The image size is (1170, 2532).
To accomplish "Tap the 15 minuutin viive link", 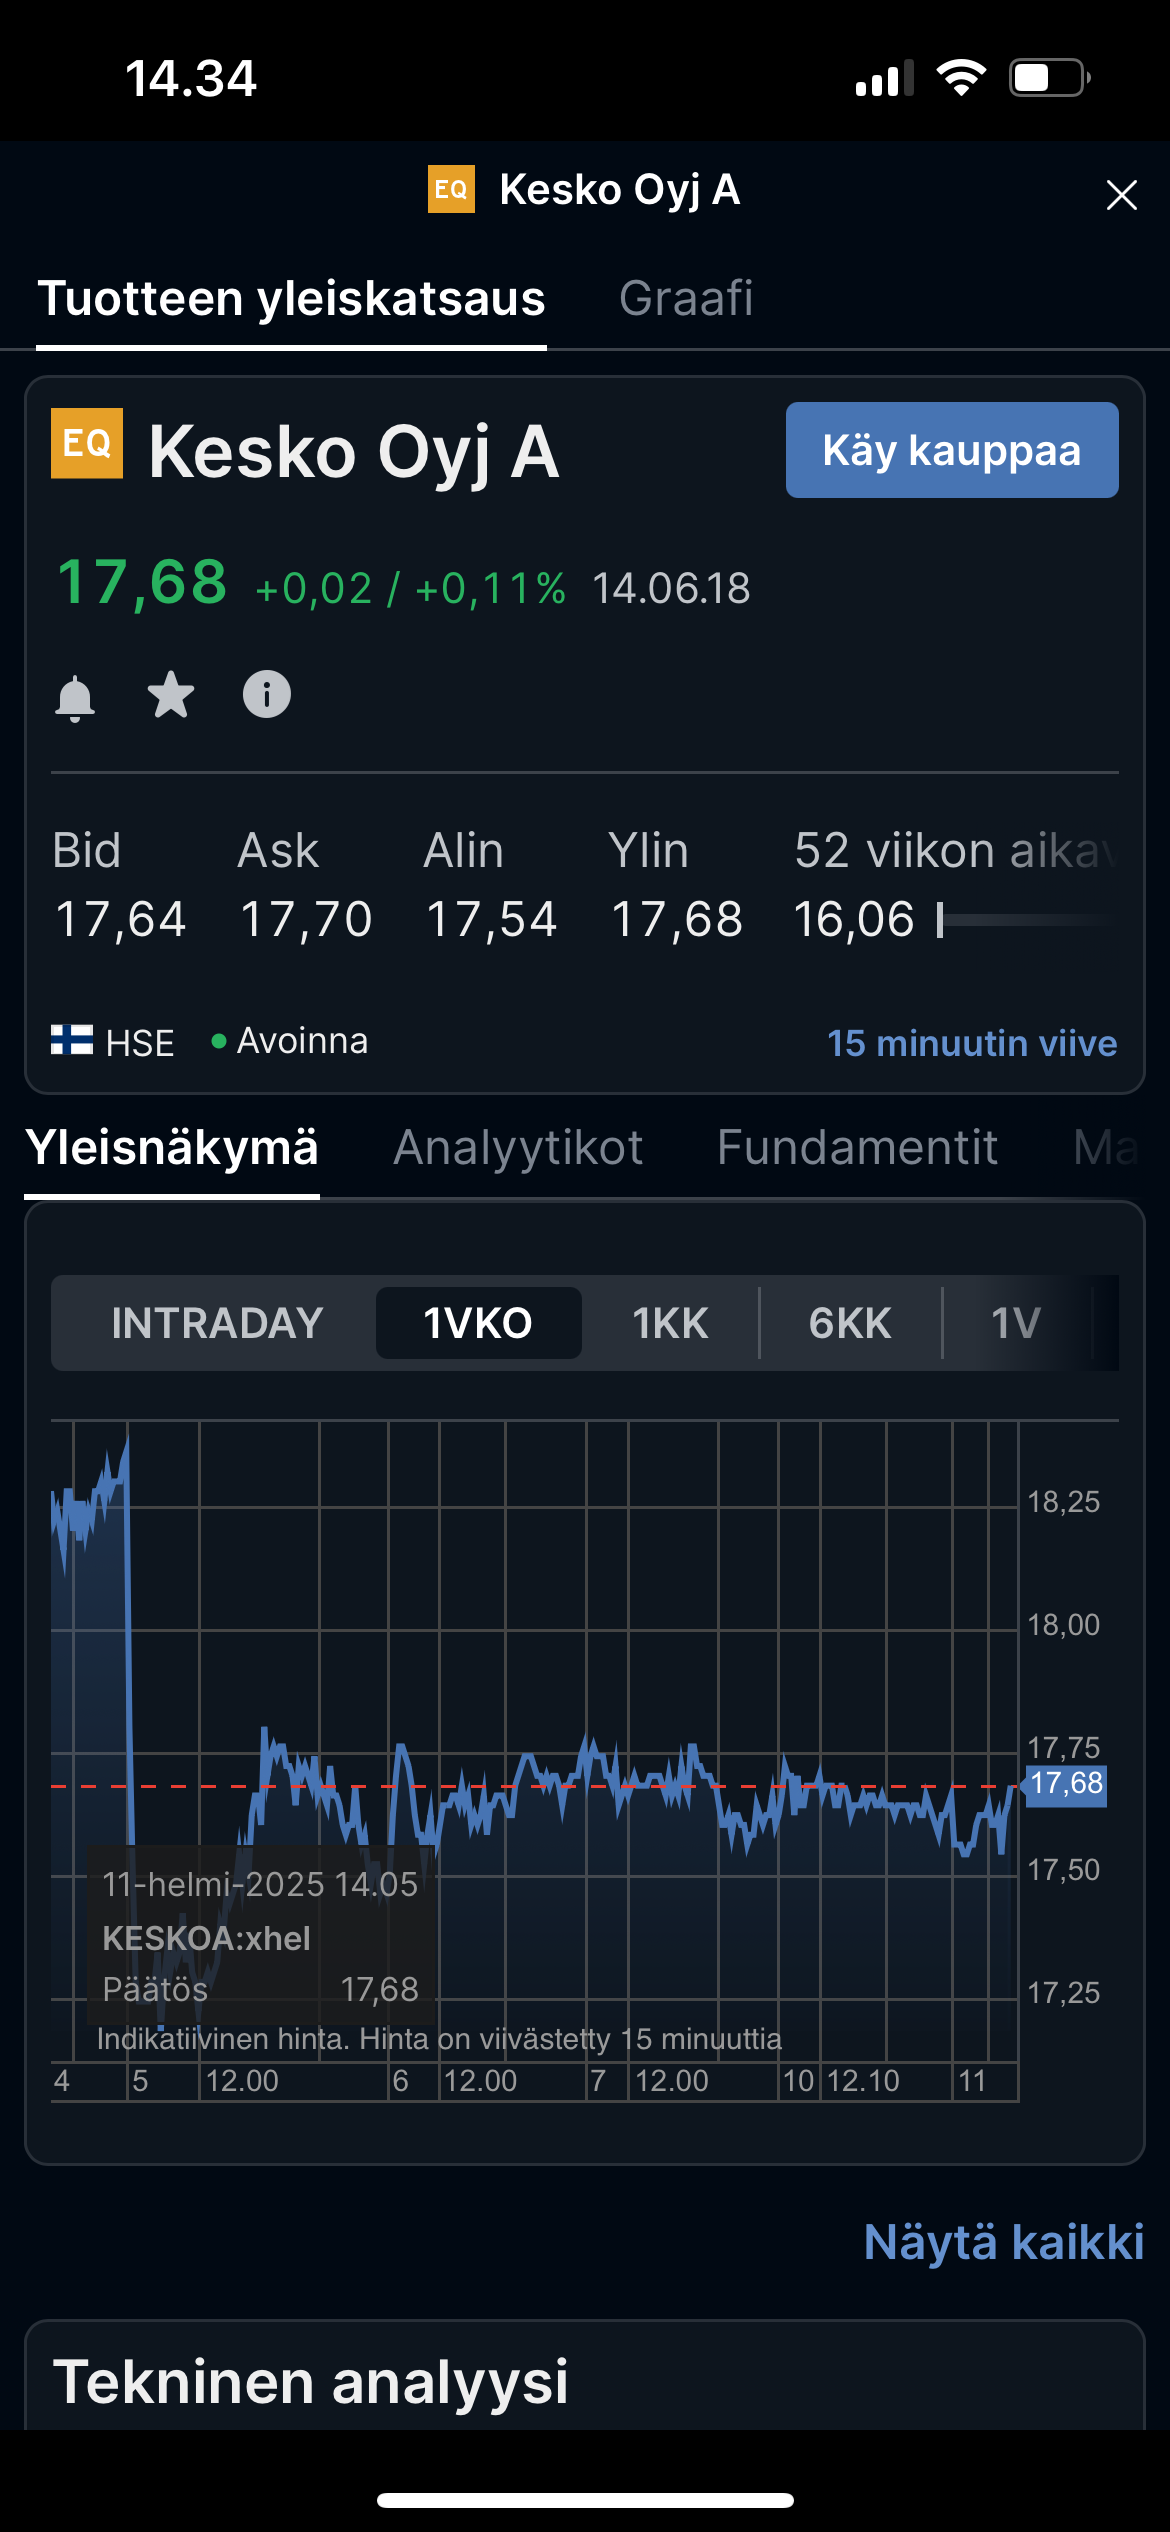I will (972, 1043).
